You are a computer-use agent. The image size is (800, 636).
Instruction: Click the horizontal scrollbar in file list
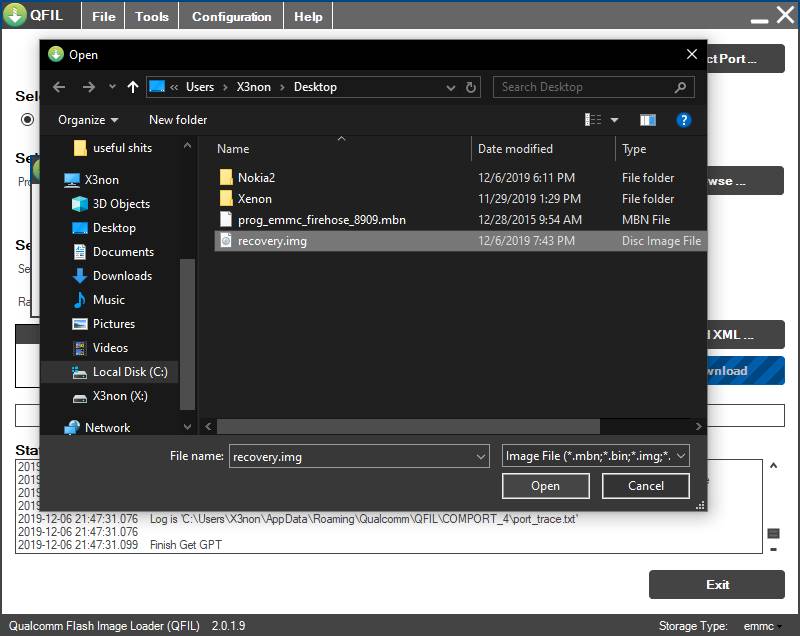408,426
